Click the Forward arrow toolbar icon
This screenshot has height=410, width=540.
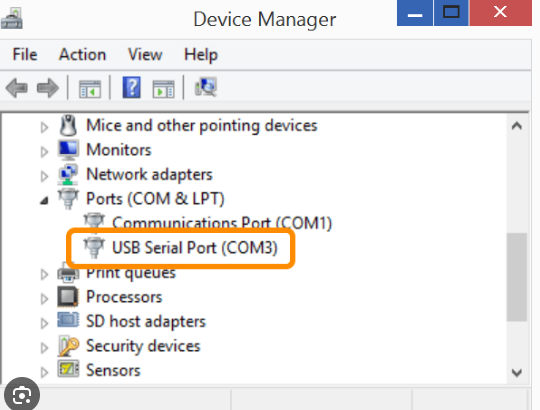tap(48, 88)
